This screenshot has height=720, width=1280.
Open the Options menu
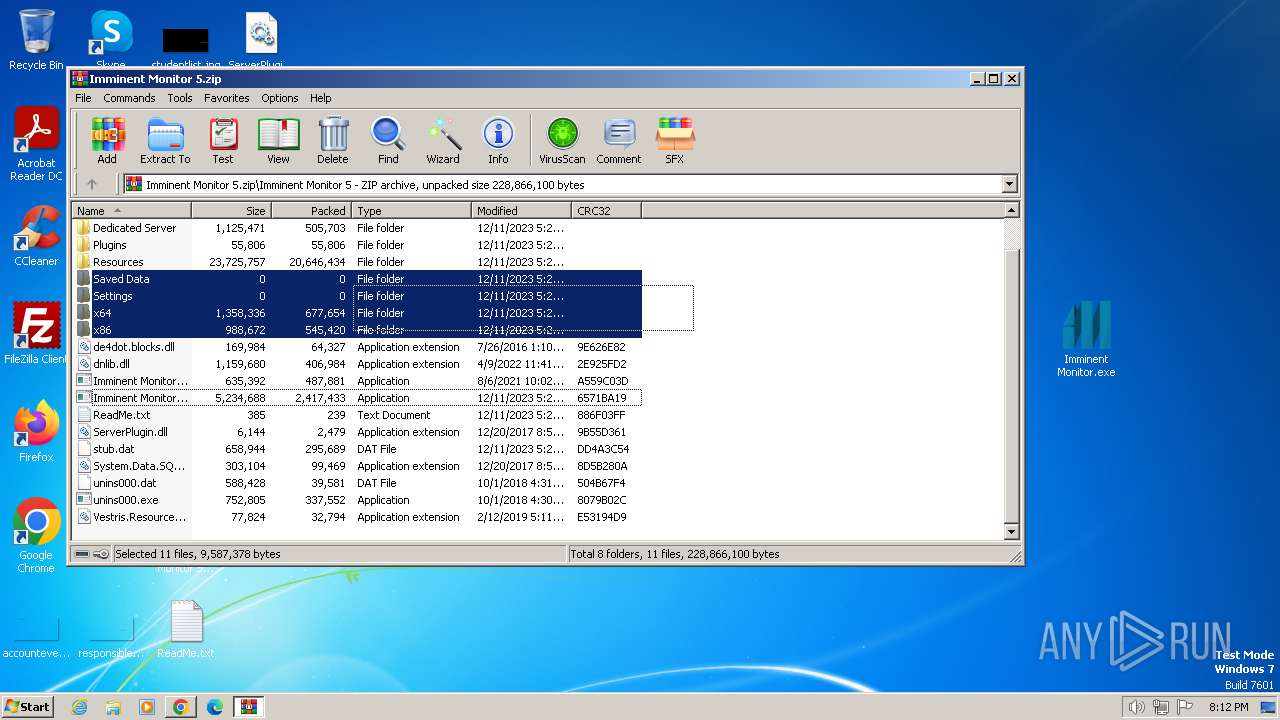click(280, 98)
